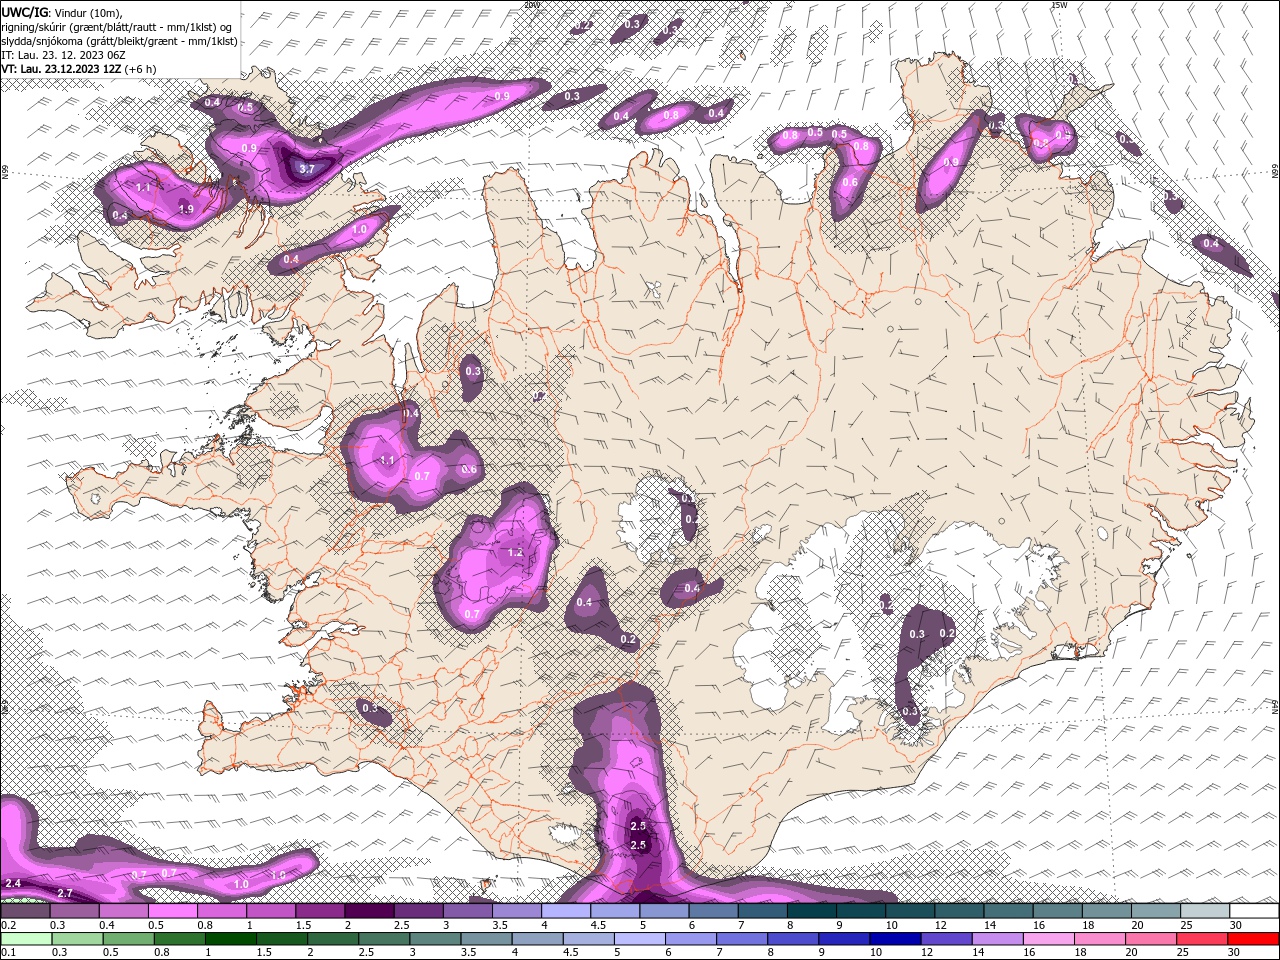Click the '30' label under lower legend
This screenshot has width=1280, height=960.
(1233, 953)
